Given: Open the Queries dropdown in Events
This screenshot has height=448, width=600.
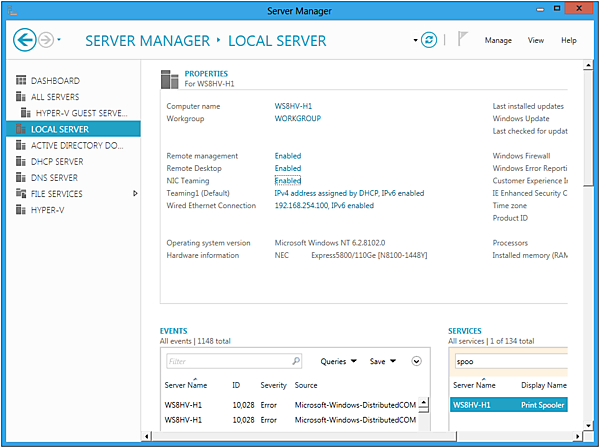Looking at the screenshot, I should pyautogui.click(x=337, y=361).
